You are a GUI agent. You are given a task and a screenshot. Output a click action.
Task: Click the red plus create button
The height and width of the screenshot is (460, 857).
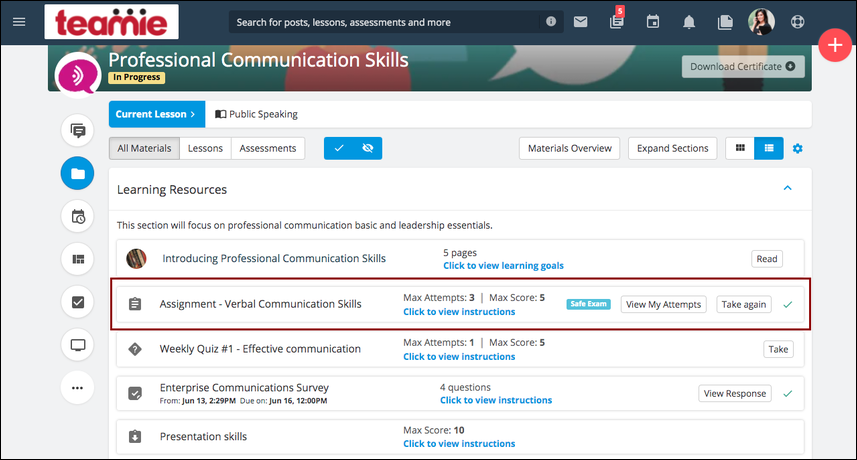point(835,45)
